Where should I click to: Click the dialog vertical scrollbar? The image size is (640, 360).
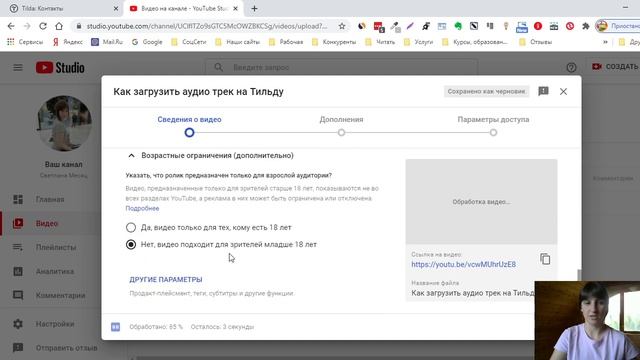(578, 275)
